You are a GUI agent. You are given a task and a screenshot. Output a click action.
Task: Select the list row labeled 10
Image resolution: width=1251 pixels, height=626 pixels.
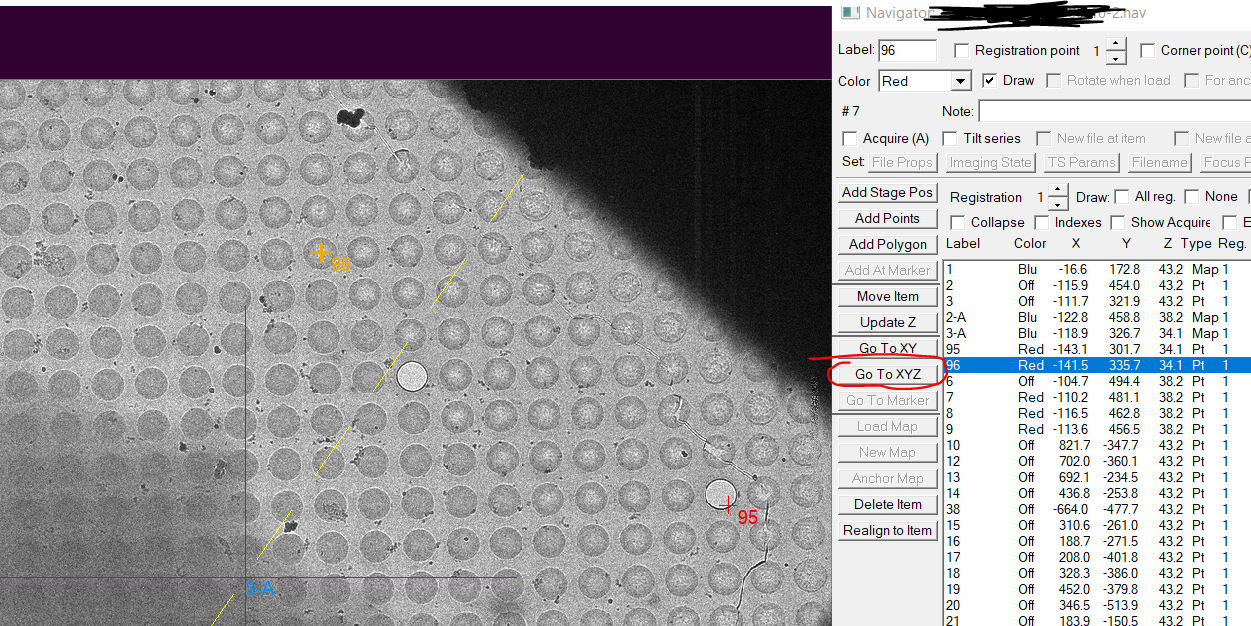coord(1097,446)
